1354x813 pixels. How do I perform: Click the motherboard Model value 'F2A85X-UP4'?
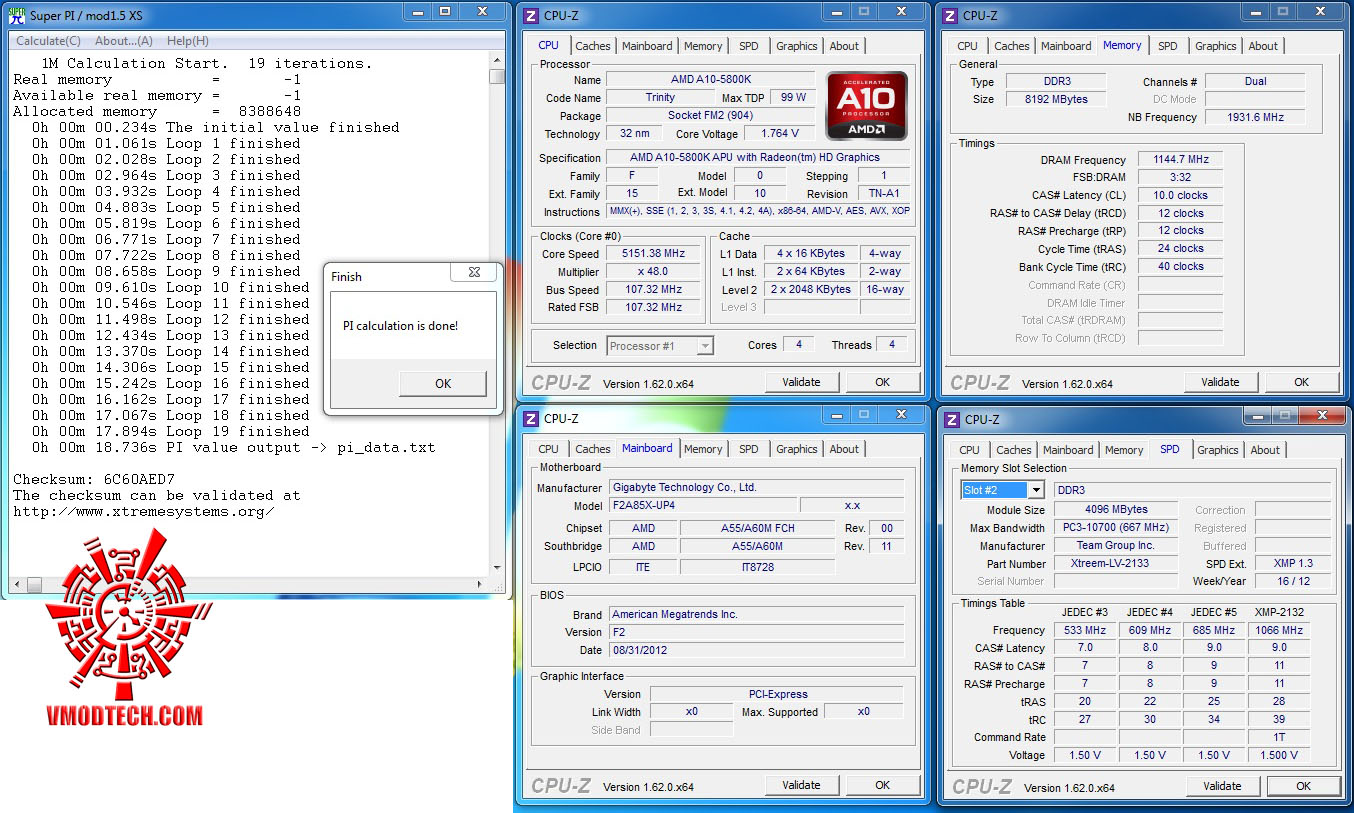(703, 506)
